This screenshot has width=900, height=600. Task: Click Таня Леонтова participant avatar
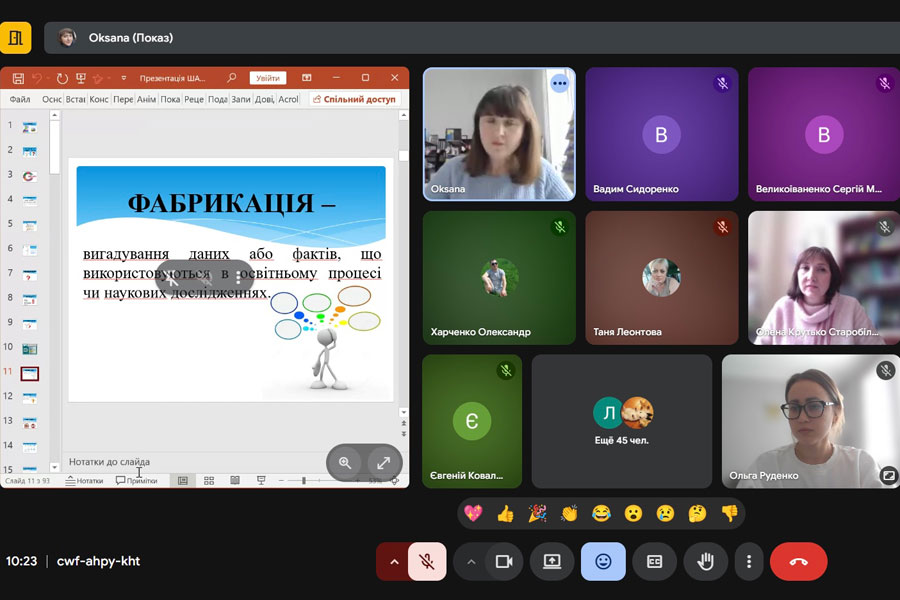tap(661, 277)
